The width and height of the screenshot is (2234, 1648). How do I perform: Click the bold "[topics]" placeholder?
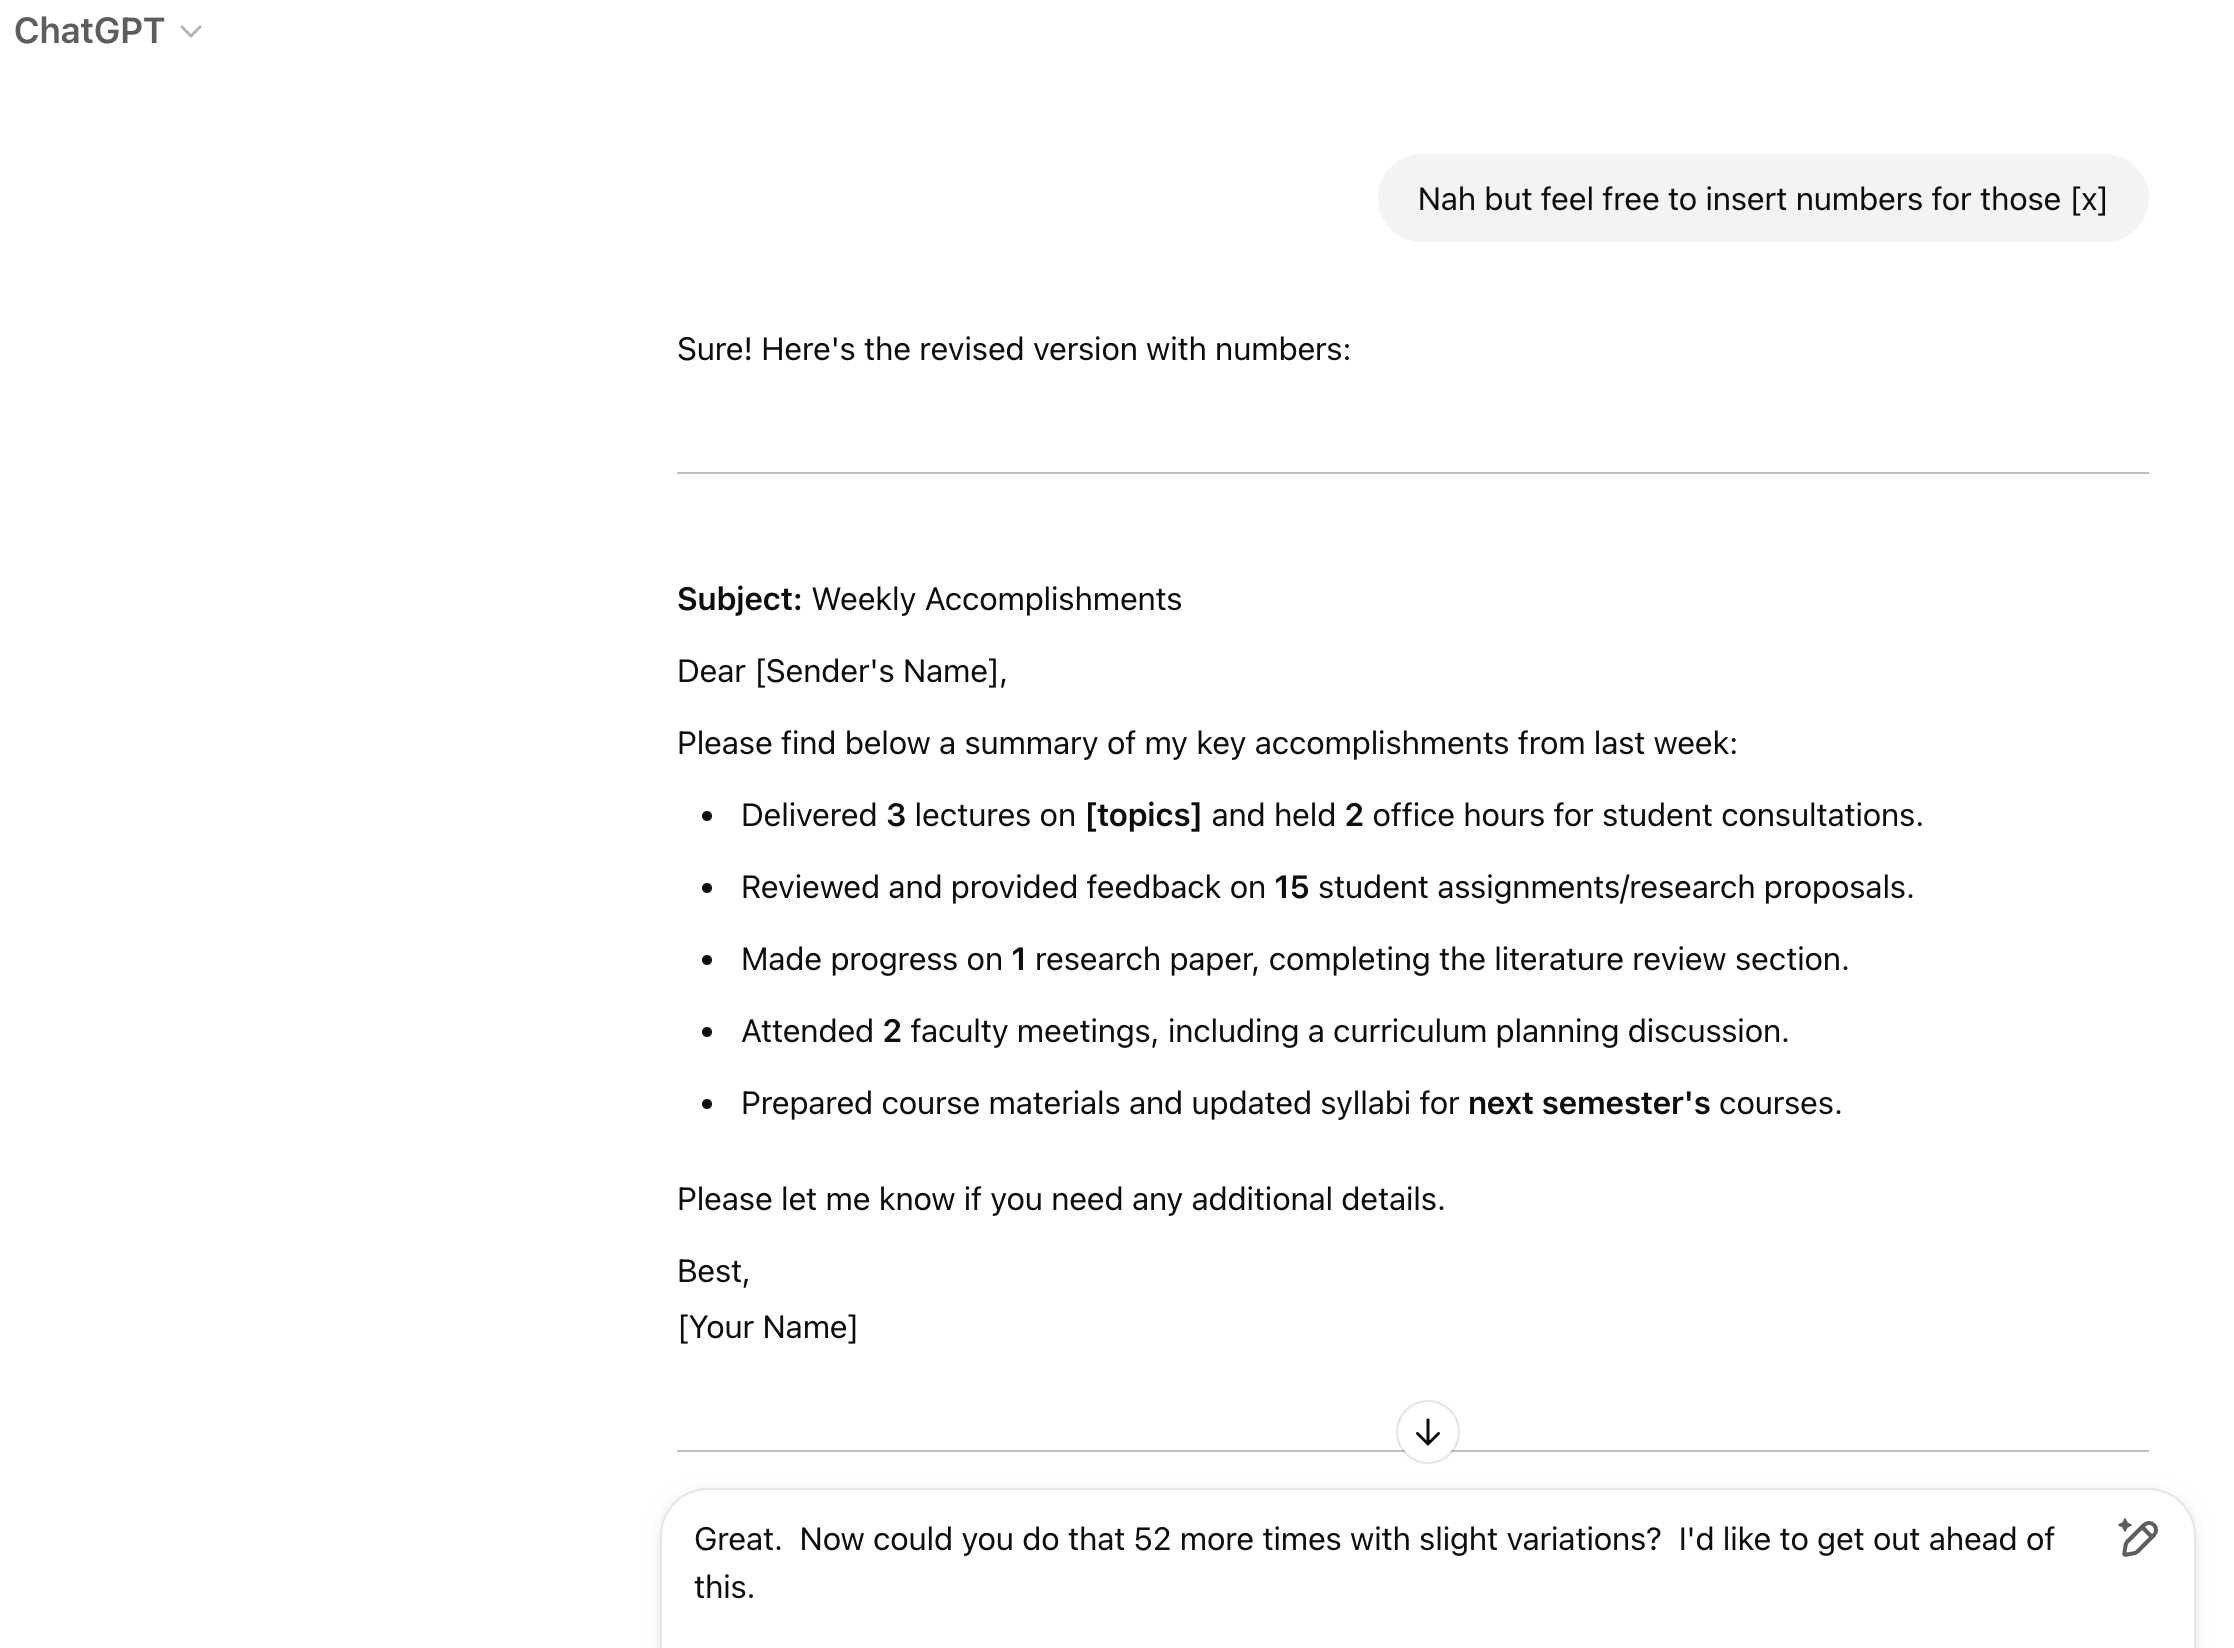1143,815
